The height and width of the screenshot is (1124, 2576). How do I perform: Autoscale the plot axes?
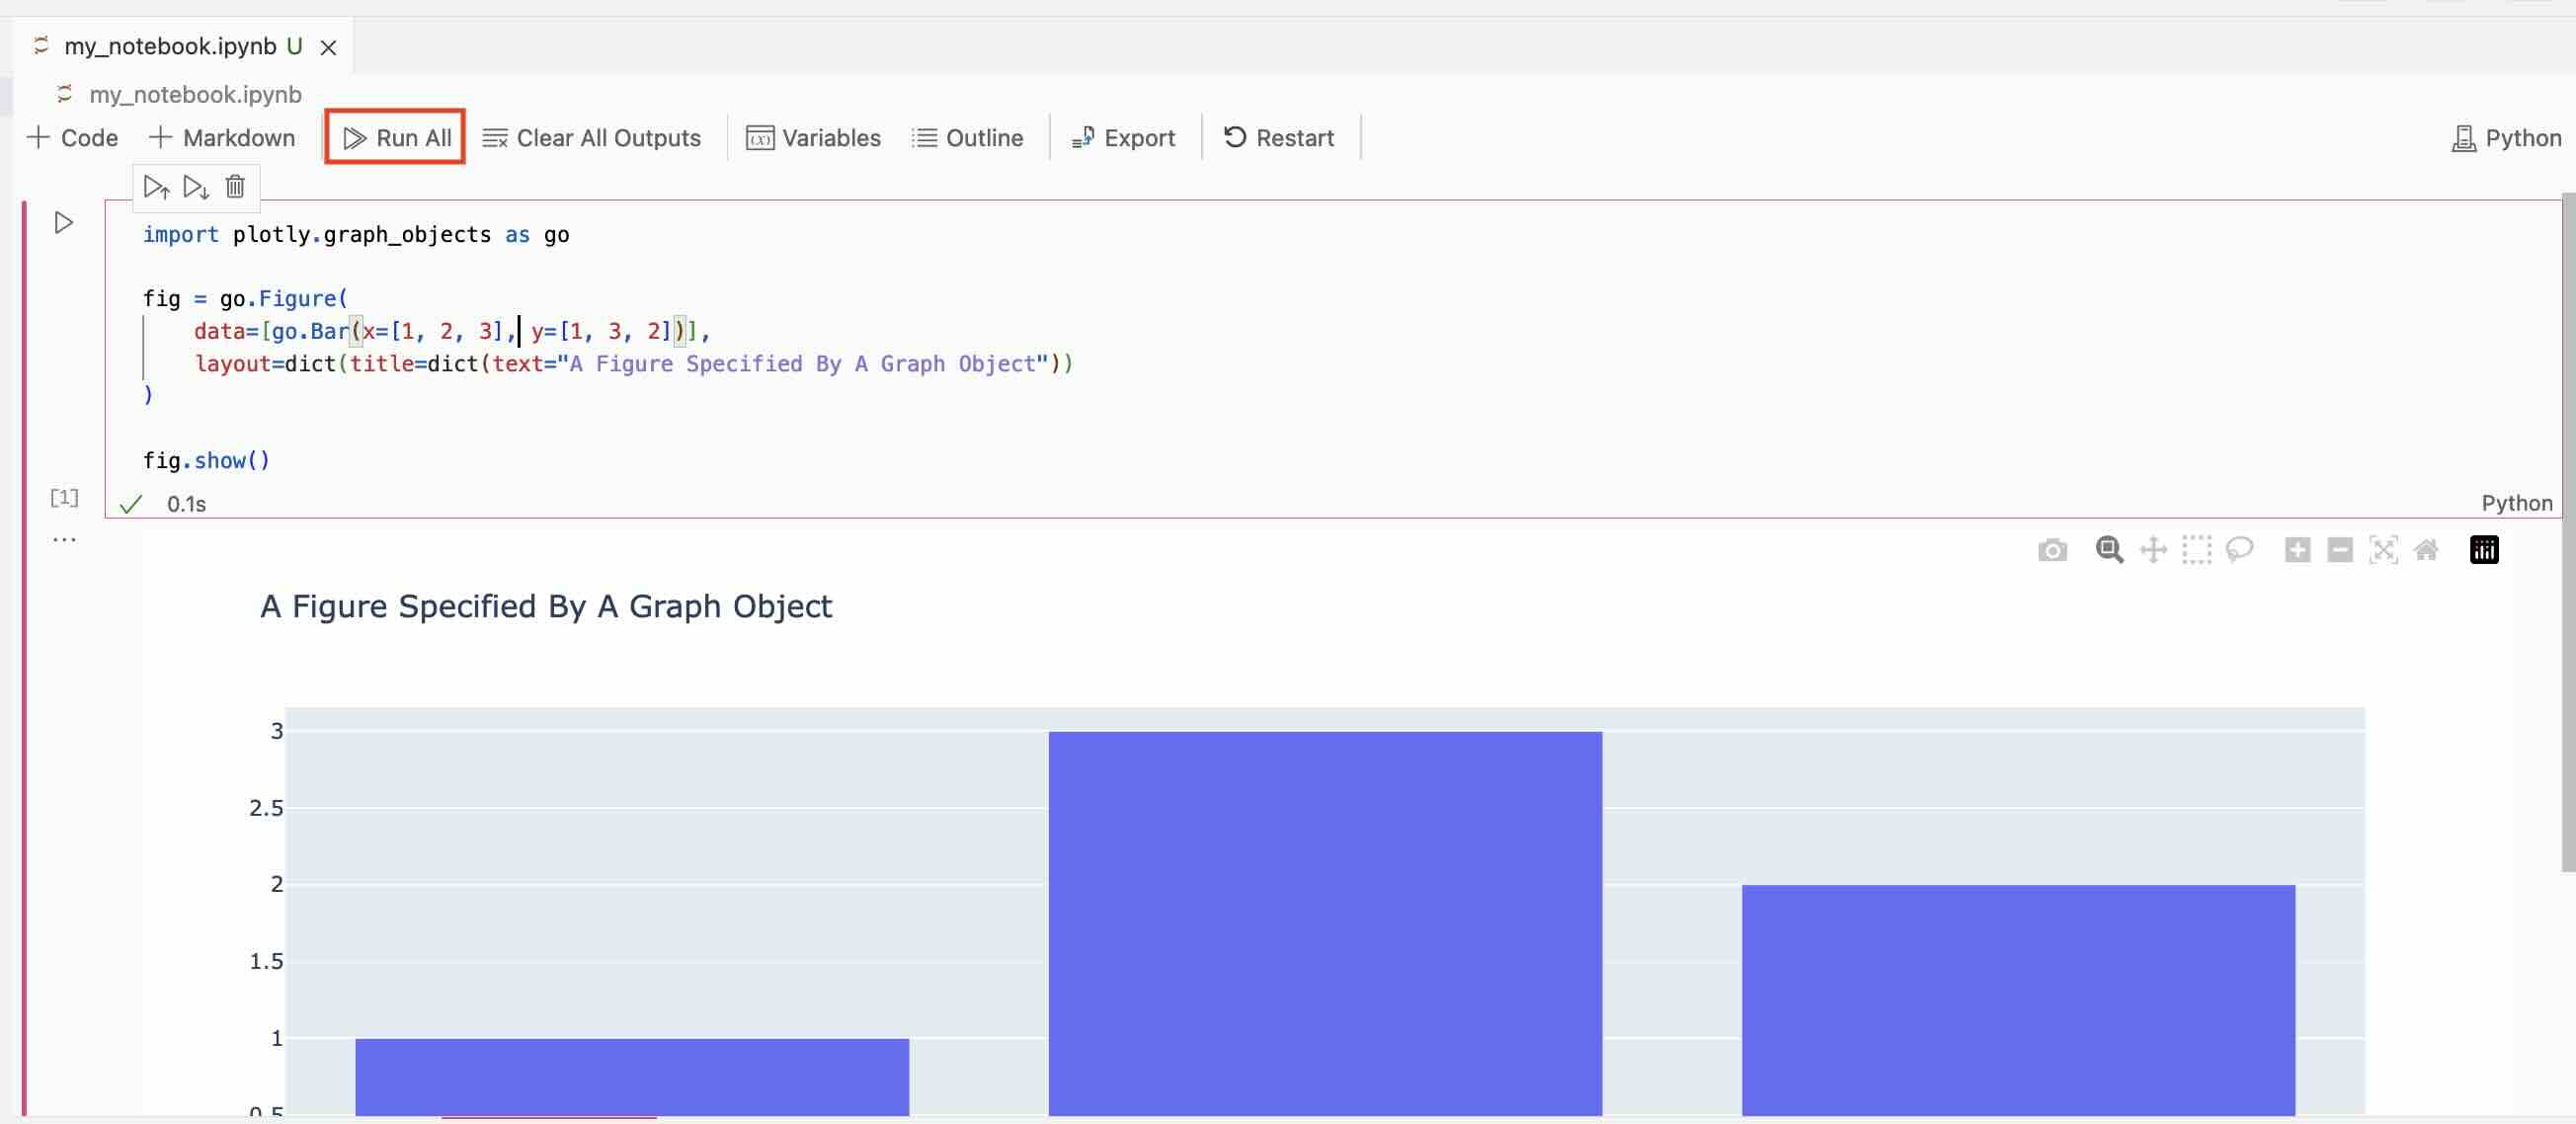[x=2383, y=550]
